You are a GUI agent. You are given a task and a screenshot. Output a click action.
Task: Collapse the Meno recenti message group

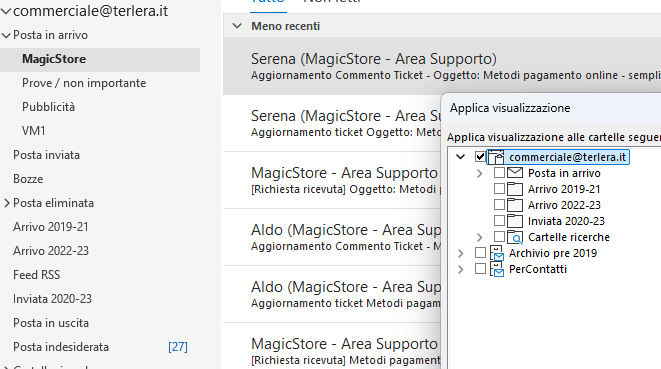pos(237,26)
